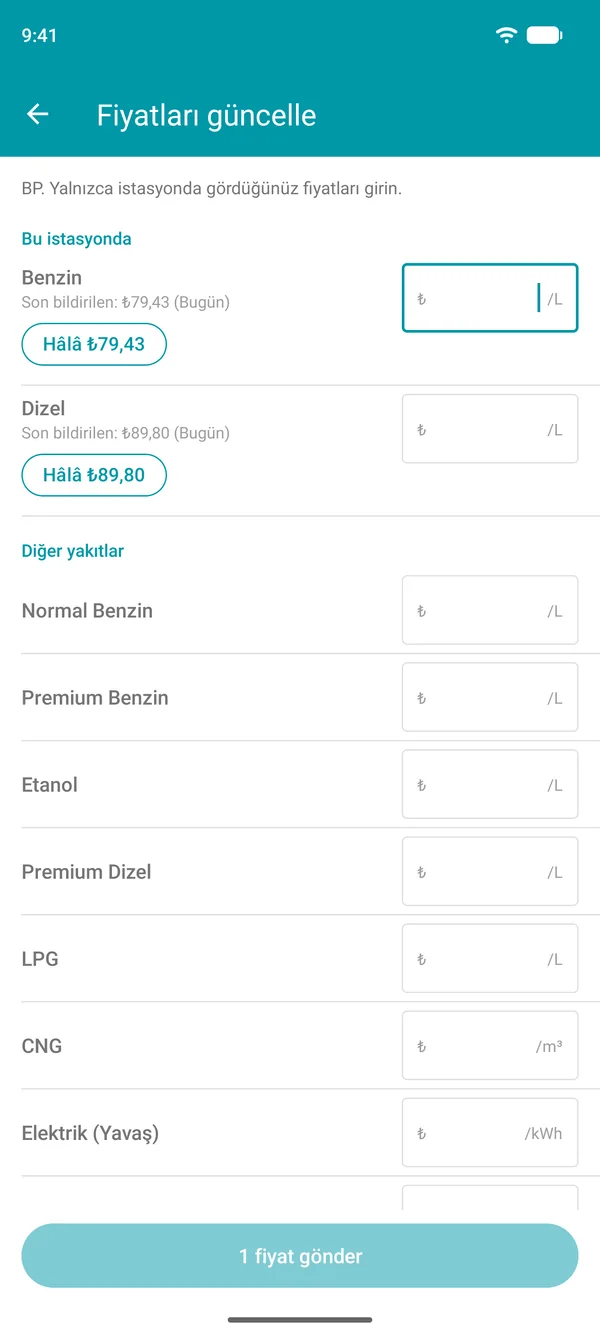Screen dimensions: 600x1336
Task: Tap the 'Fiyatları güncelle' title
Action: [x=206, y=115]
